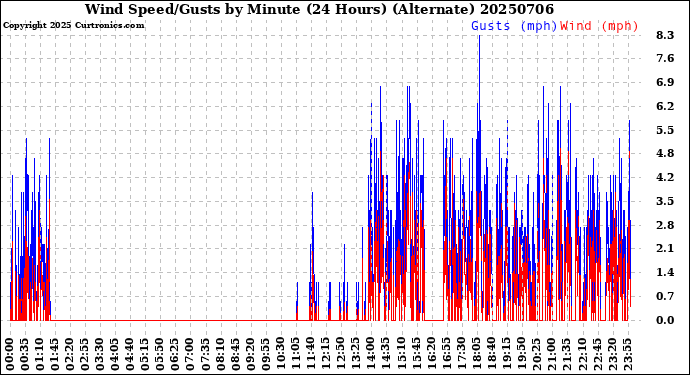
Task: Click the 21:00 time label
Action: coord(552,354)
